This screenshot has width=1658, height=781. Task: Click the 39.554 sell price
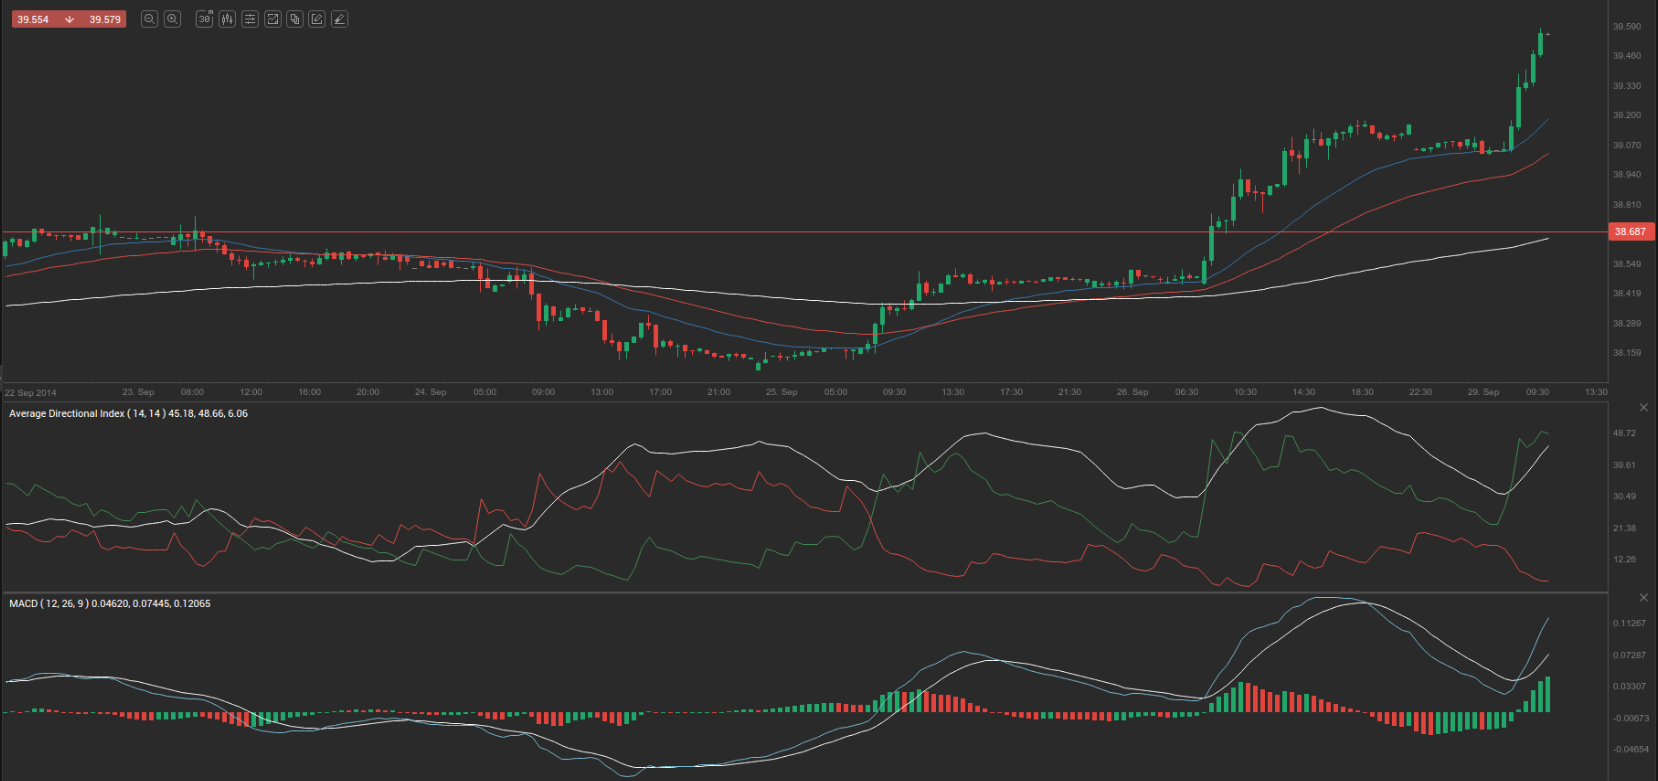(33, 19)
